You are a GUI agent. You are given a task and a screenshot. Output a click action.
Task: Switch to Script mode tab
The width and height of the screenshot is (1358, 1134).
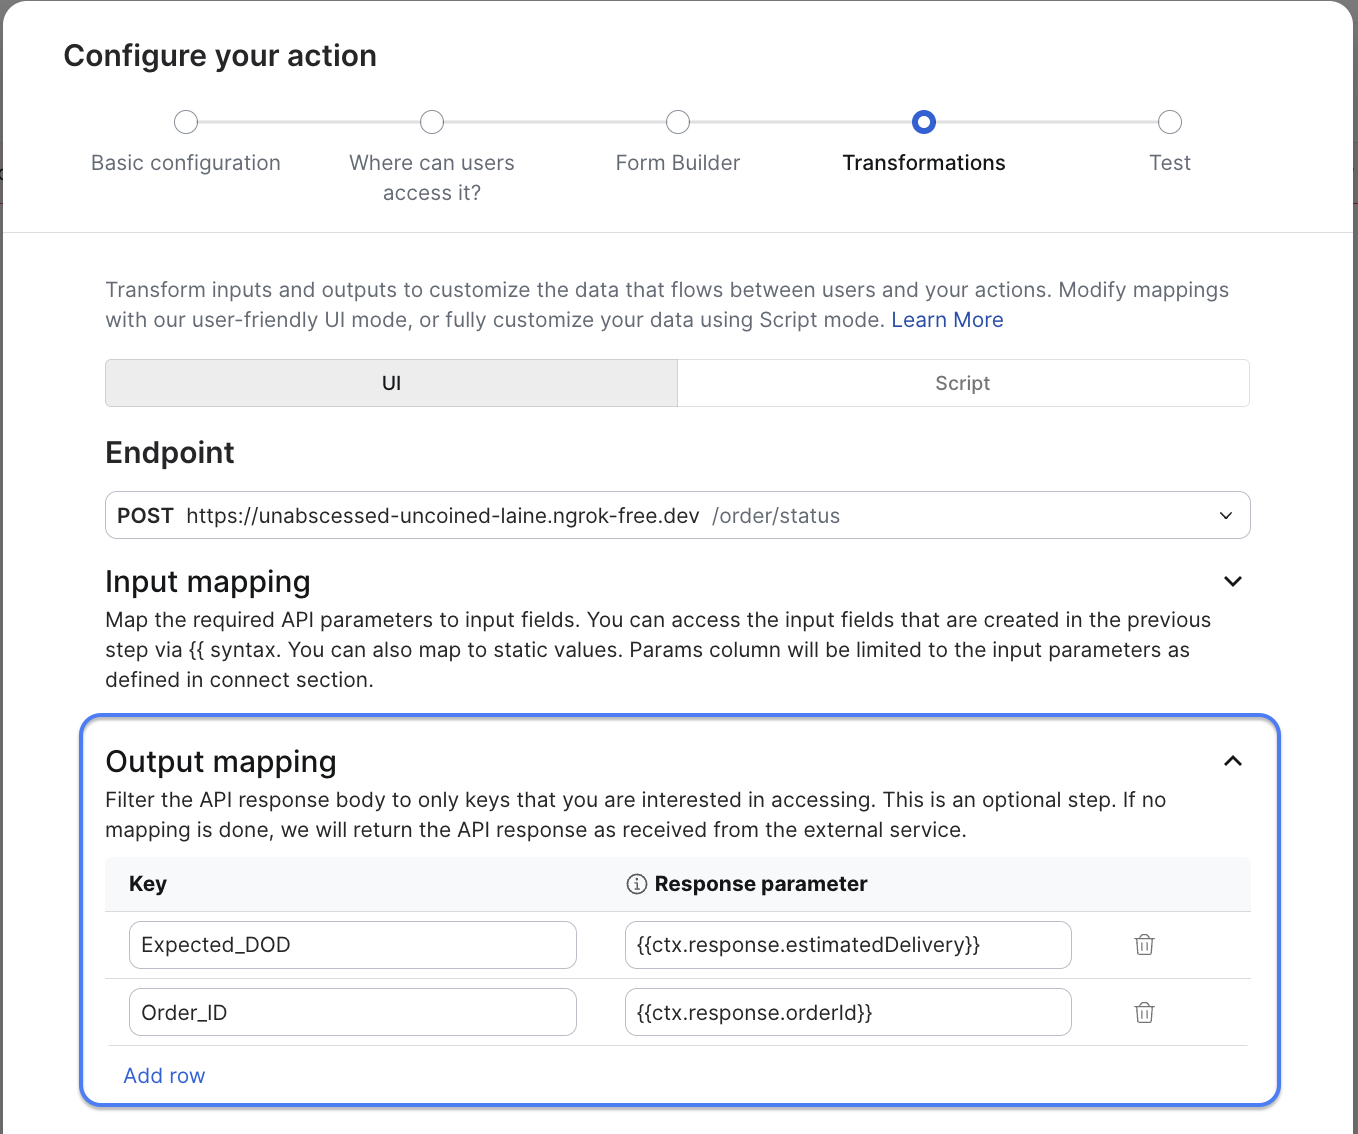pyautogui.click(x=963, y=383)
